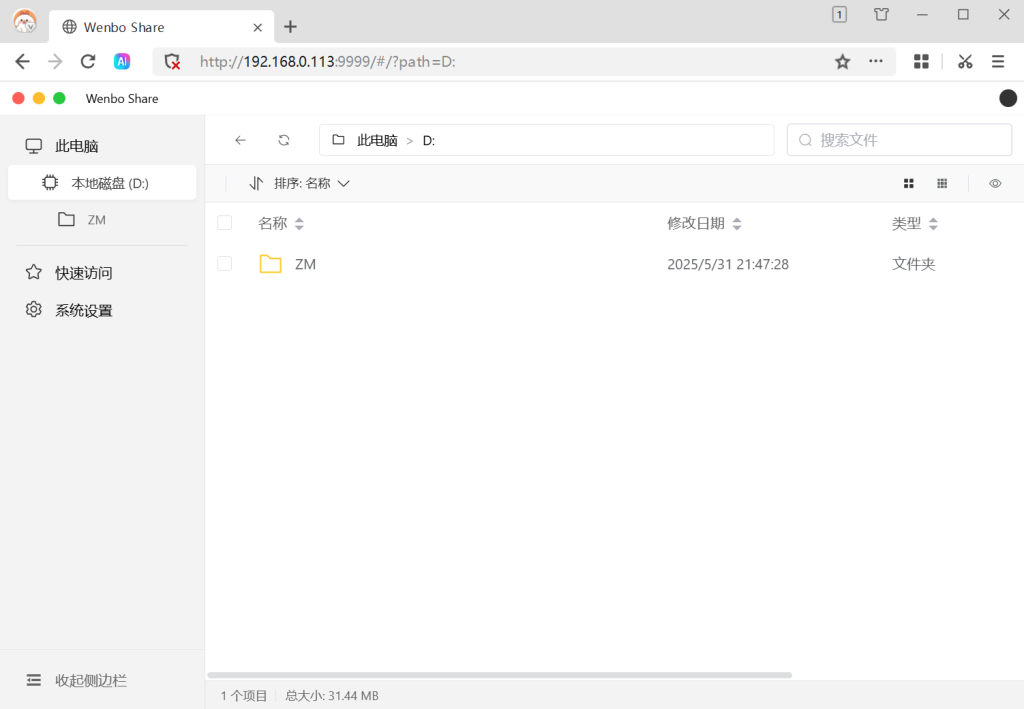The image size is (1024, 709).
Task: Switch to large grid view
Action: pos(908,183)
